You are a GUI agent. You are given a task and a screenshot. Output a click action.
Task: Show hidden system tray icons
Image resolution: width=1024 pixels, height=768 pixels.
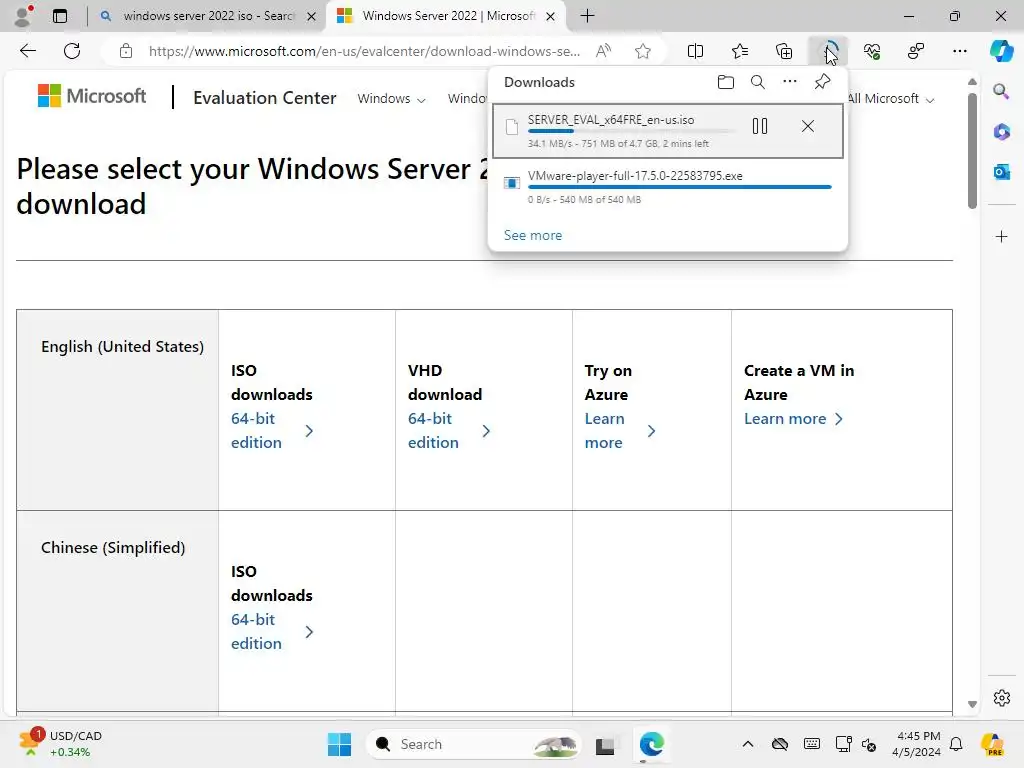coord(748,744)
